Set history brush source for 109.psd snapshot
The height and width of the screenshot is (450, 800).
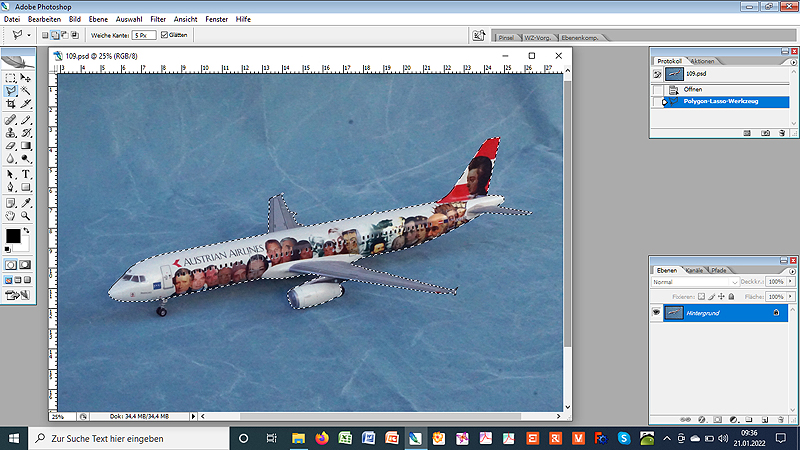click(657, 74)
